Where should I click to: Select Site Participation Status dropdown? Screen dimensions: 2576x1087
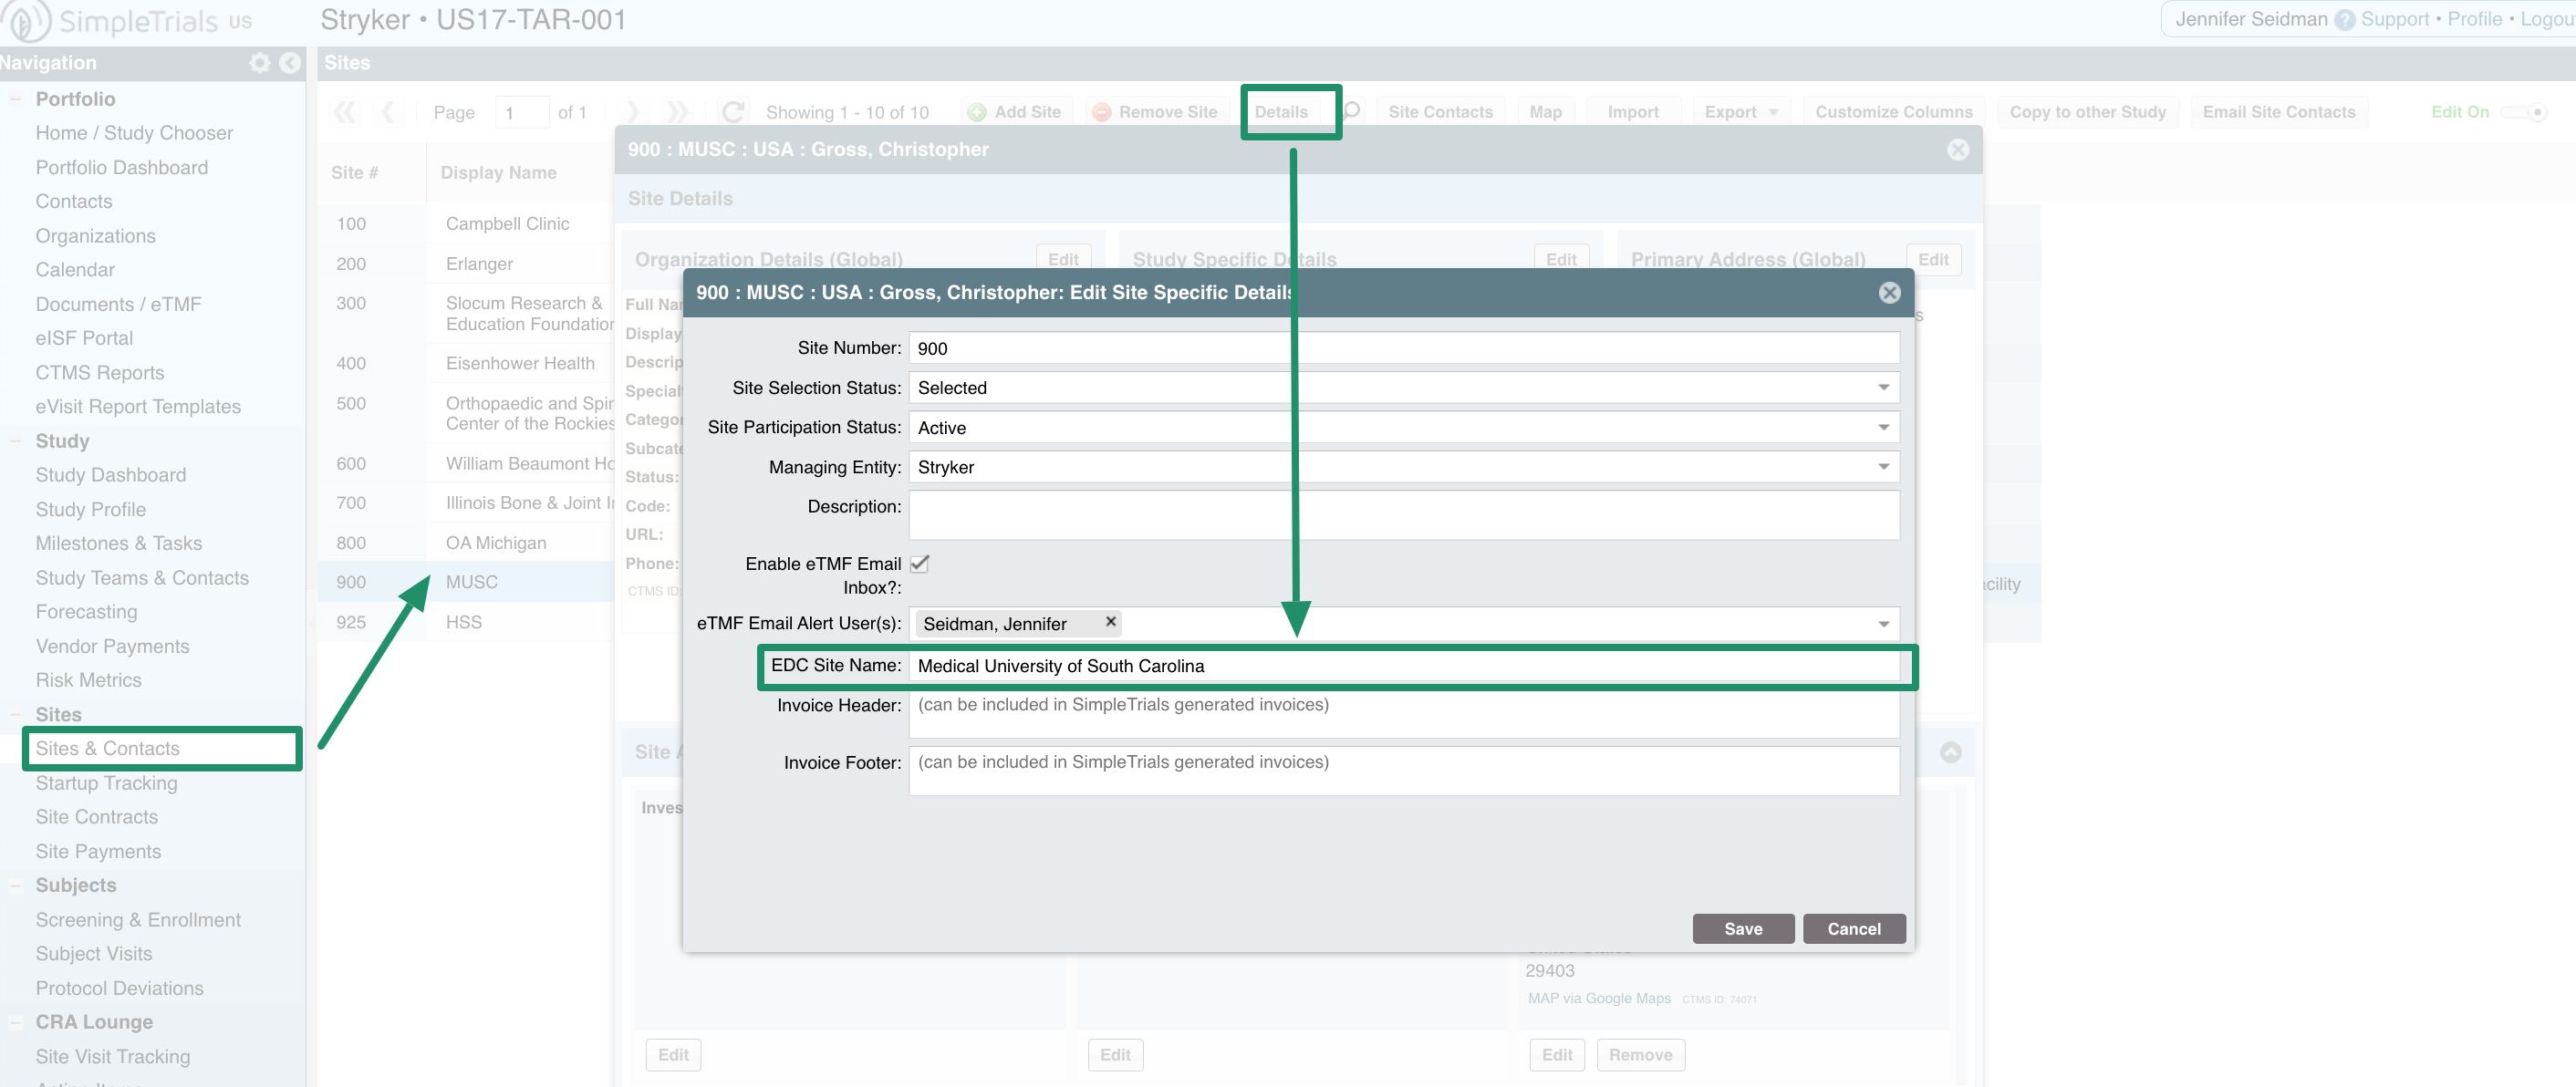[1405, 427]
